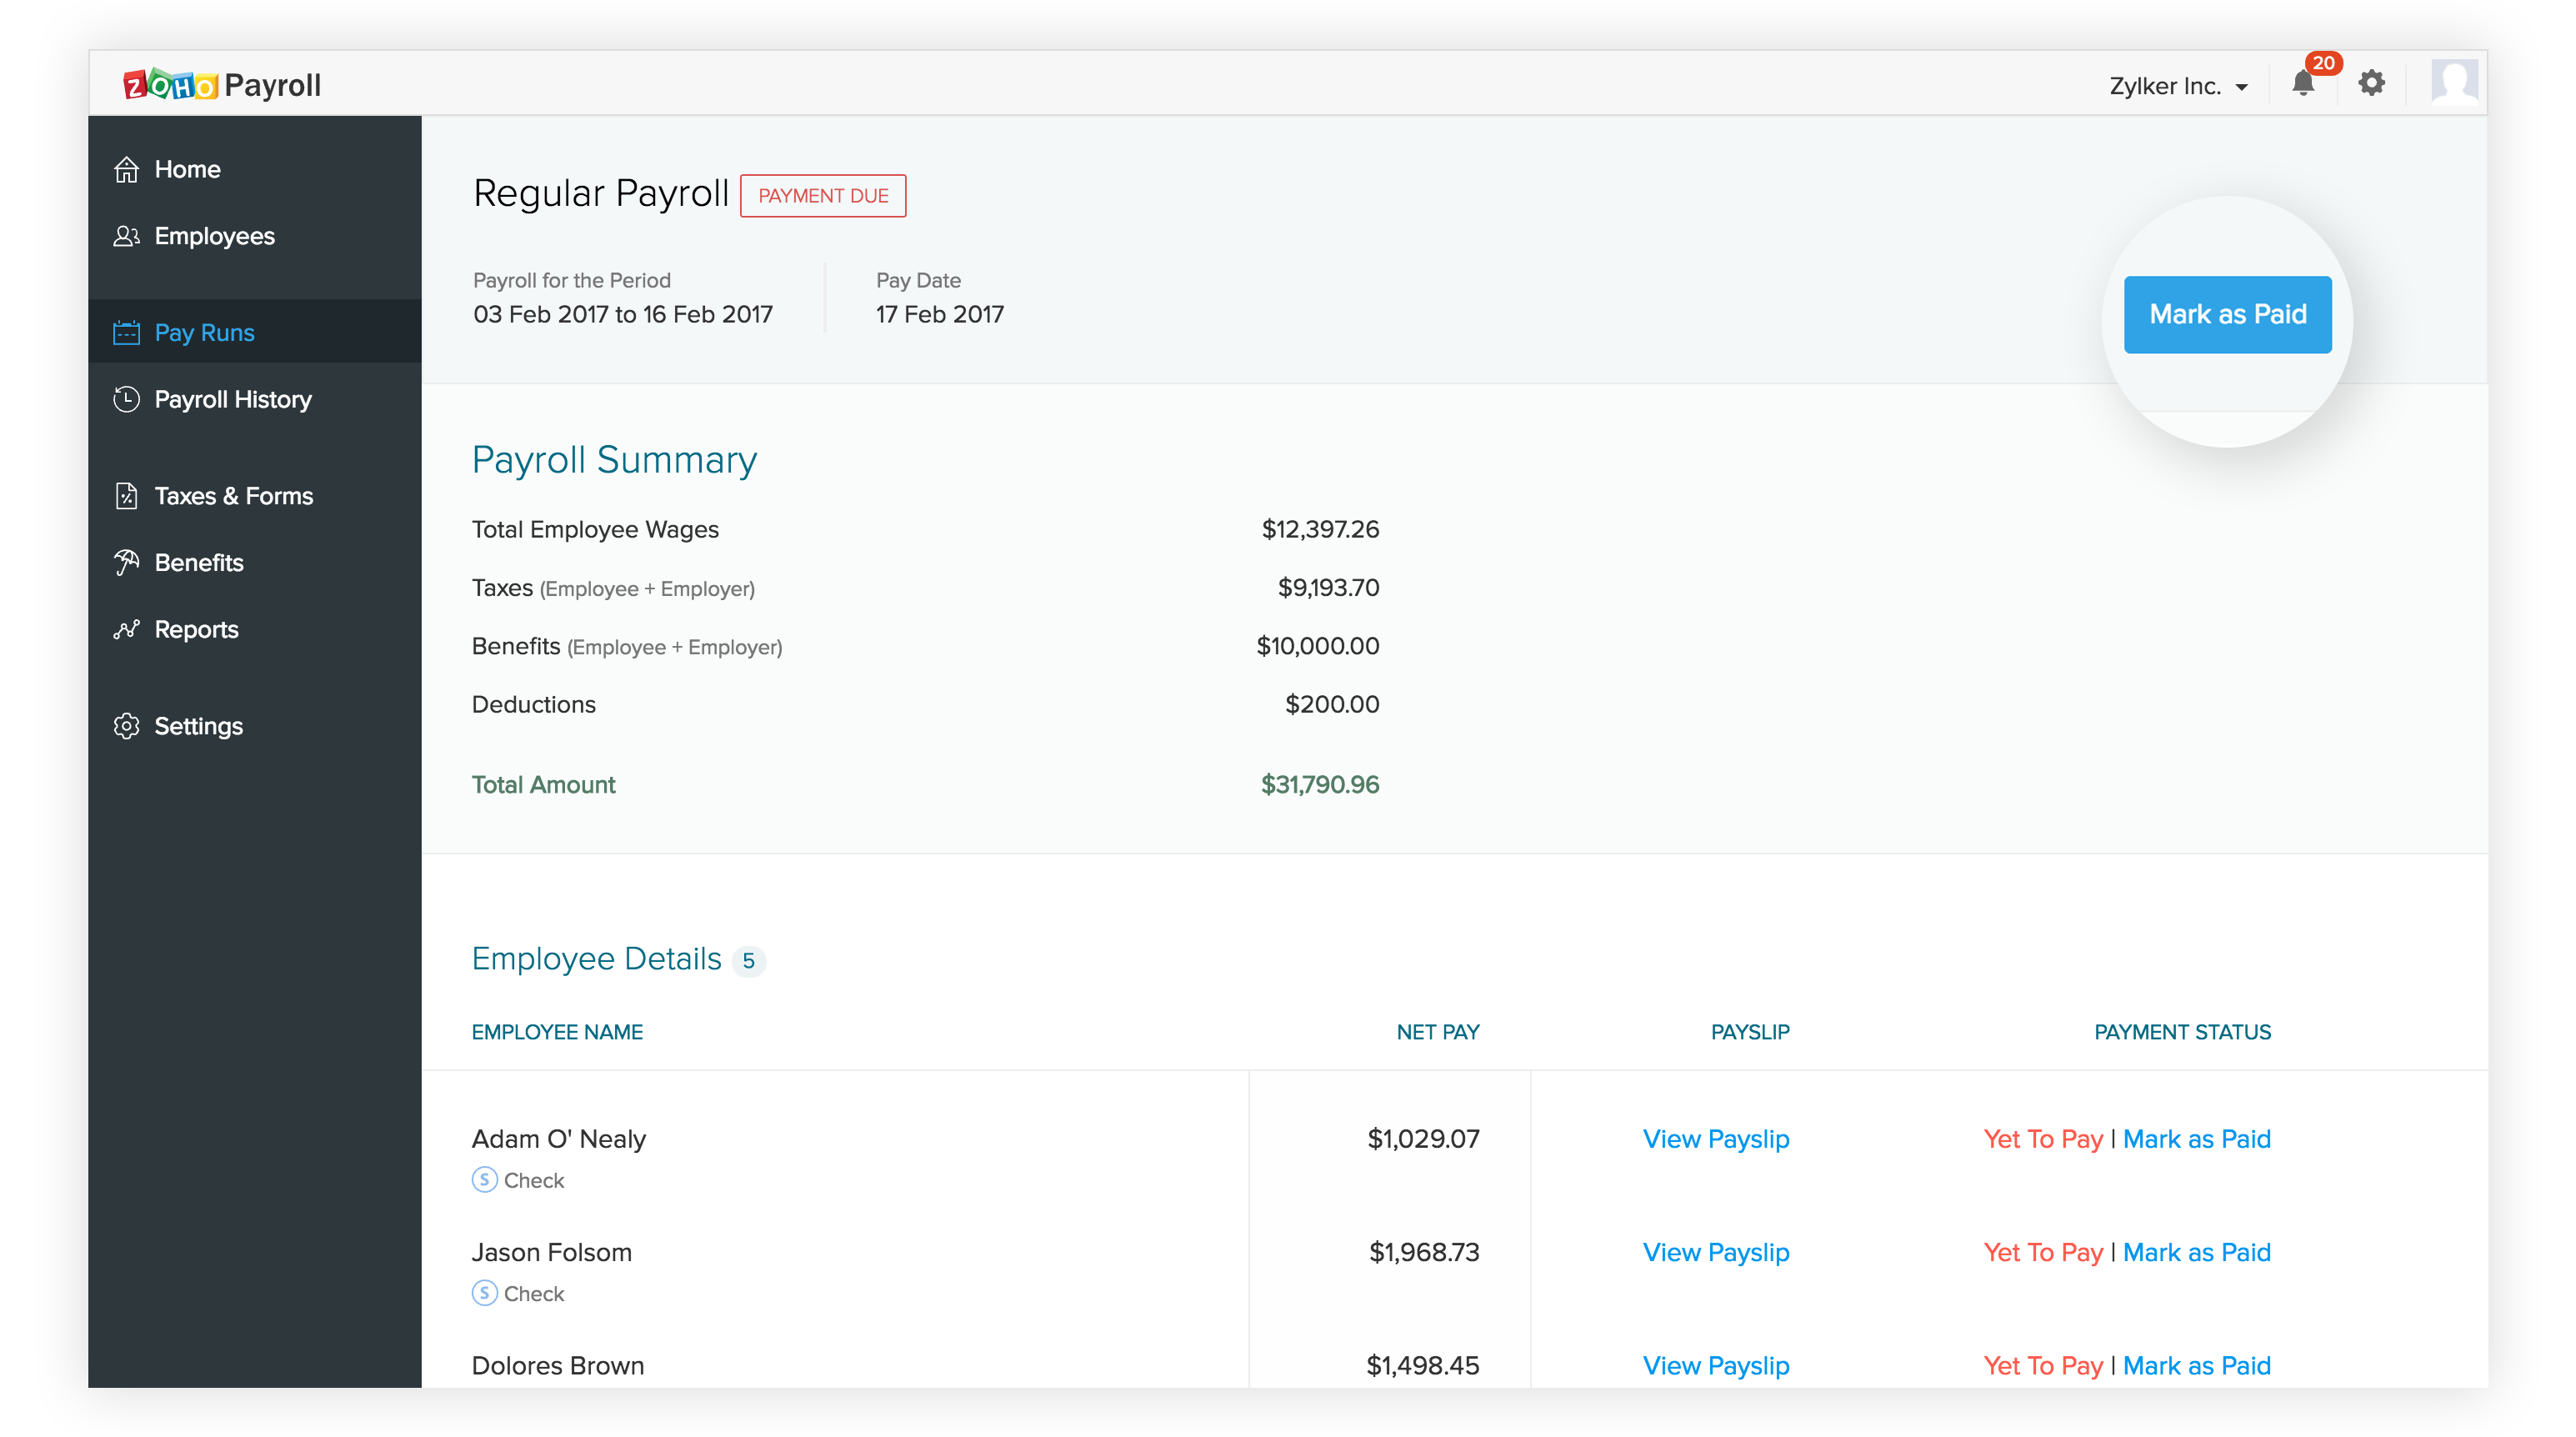View Payslip for Dolores Brown
Image resolution: width=2576 pixels, height=1437 pixels.
click(x=1715, y=1365)
